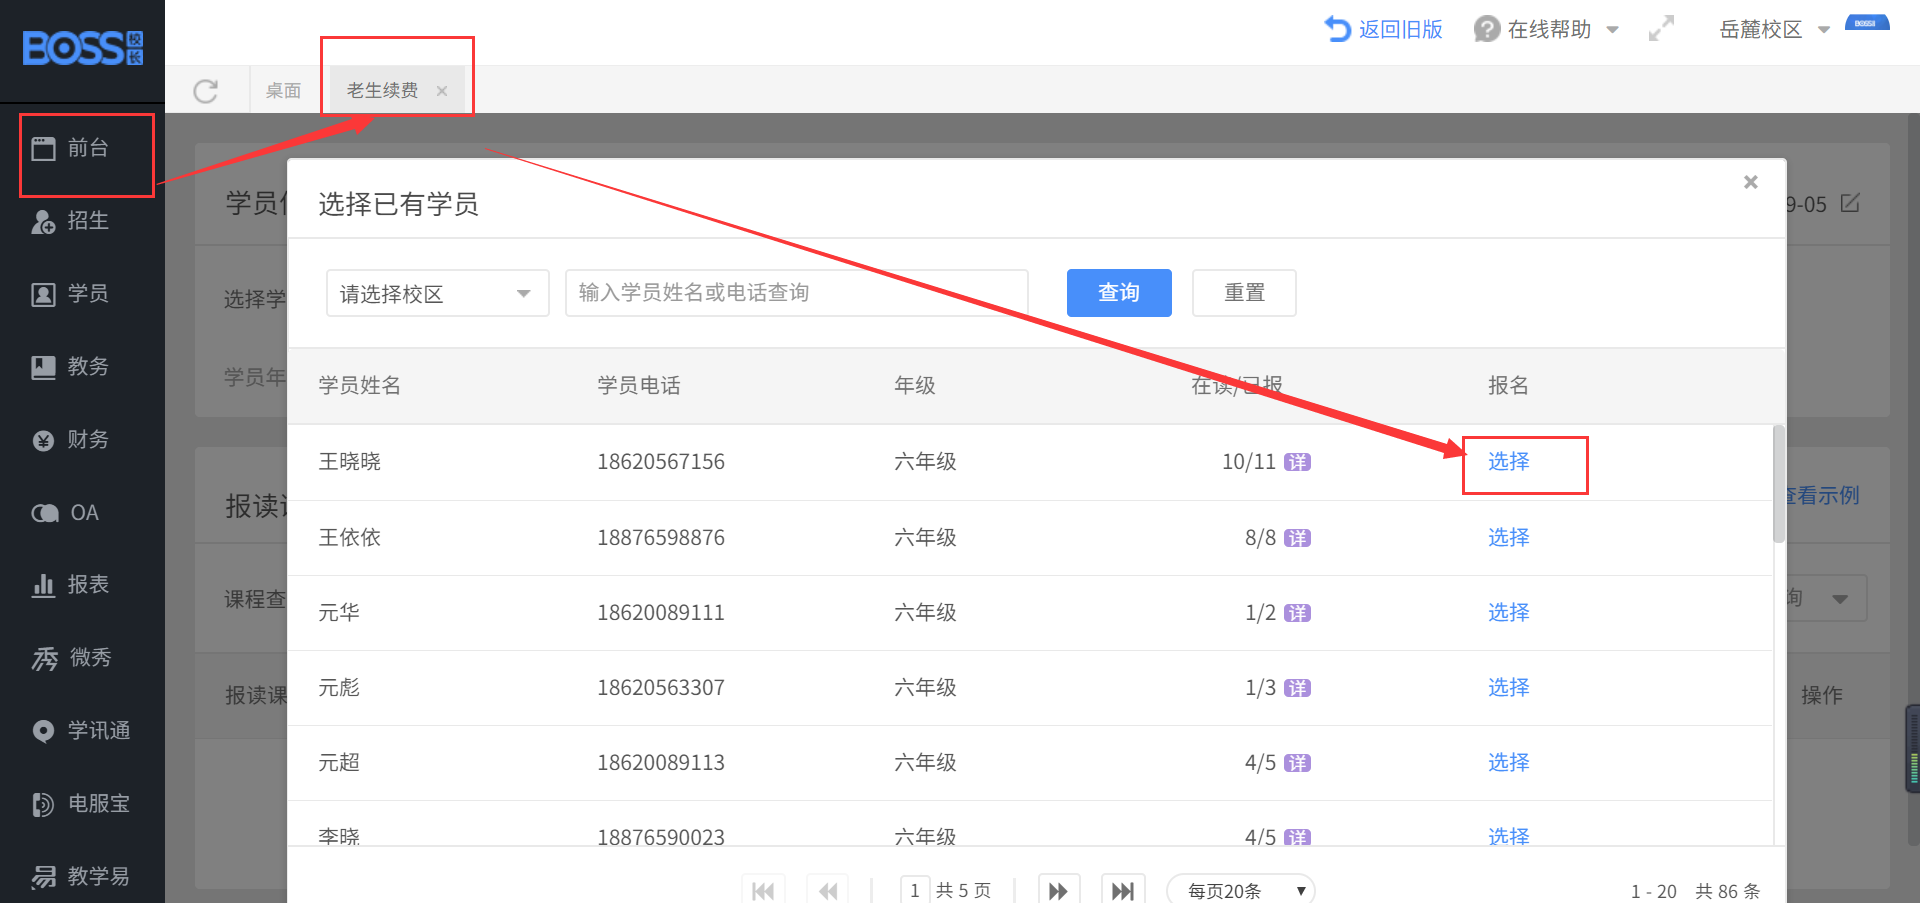1920x903 pixels.
Task: Switch to the 桌面 tab
Action: coord(283,91)
